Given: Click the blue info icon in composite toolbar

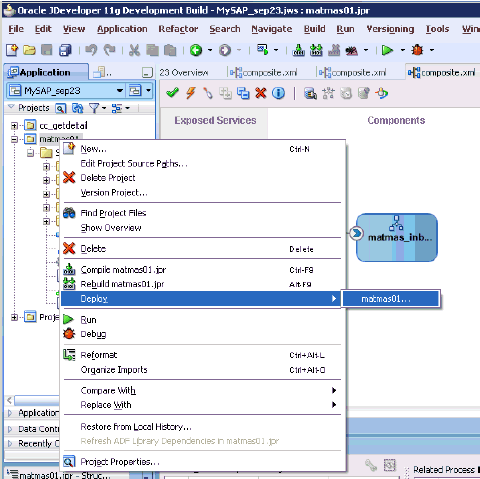Looking at the screenshot, I should (278, 93).
